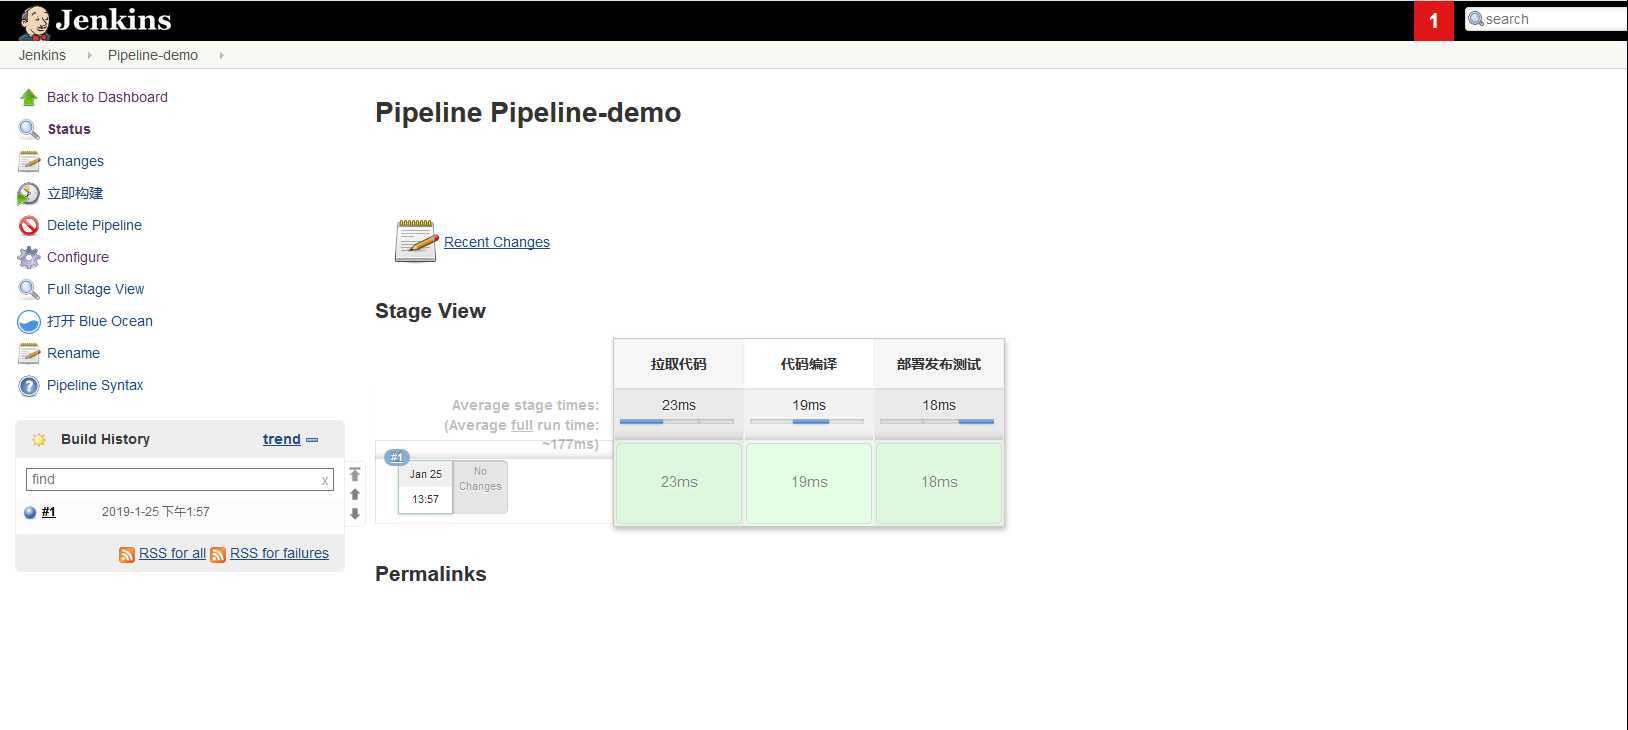Click the Recent Changes notepad icon

point(416,241)
